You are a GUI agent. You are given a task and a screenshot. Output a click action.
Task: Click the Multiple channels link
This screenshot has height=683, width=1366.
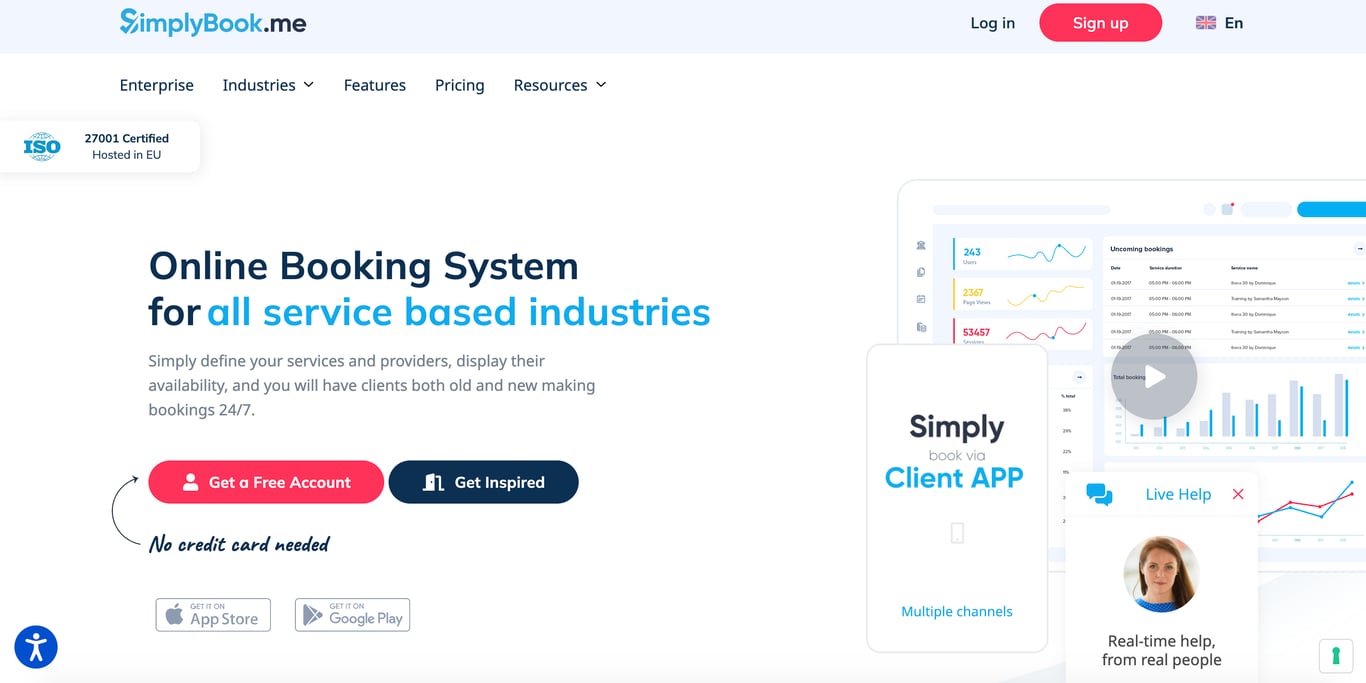(x=957, y=611)
